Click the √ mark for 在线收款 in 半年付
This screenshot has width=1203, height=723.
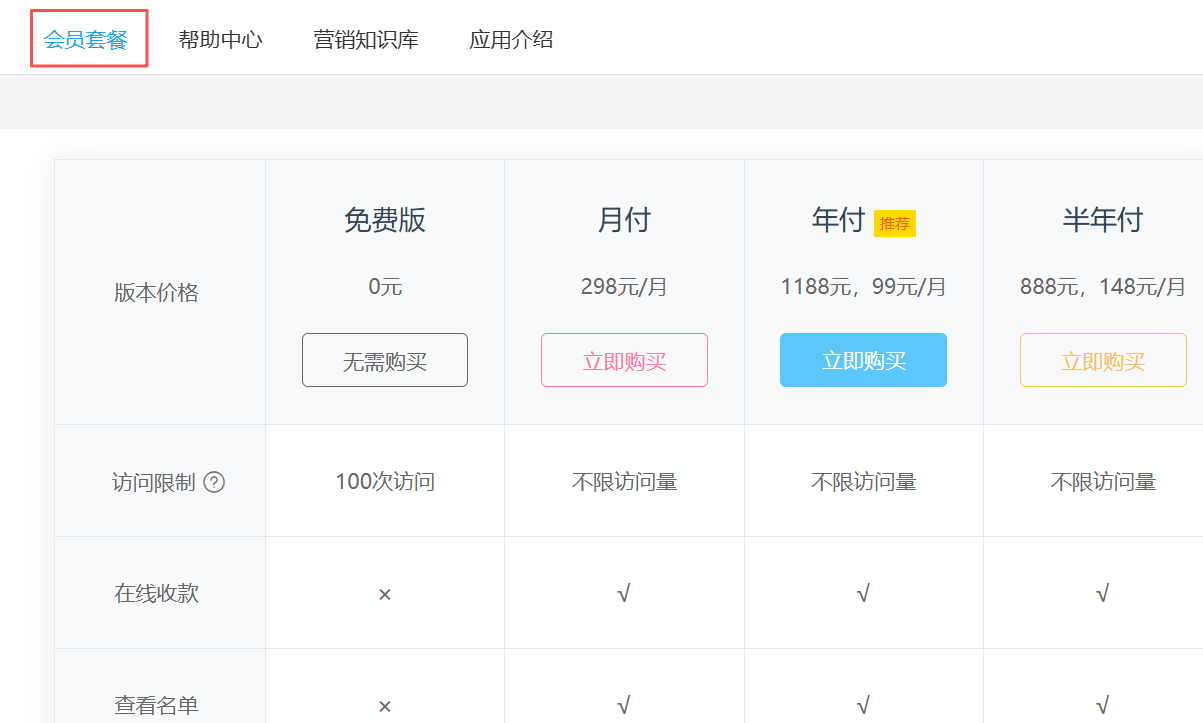click(x=1103, y=594)
